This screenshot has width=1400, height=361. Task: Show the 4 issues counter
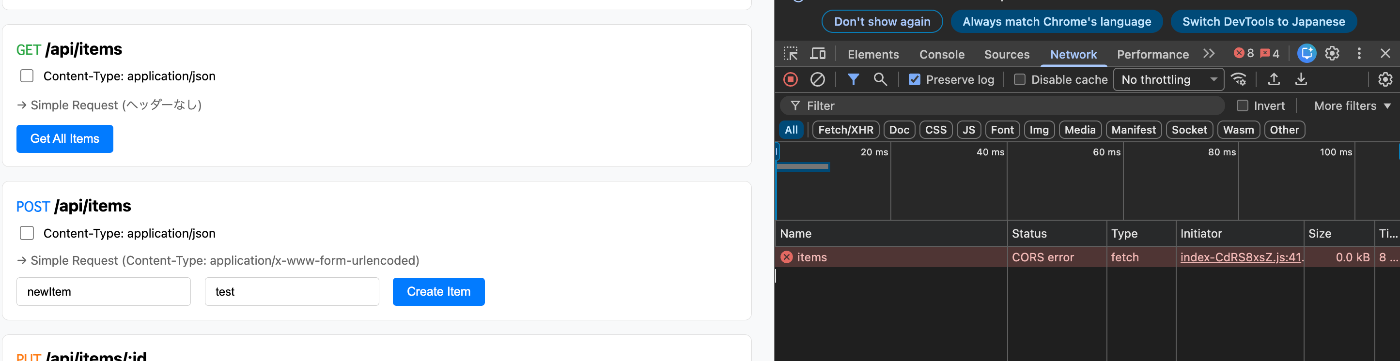(1269, 54)
